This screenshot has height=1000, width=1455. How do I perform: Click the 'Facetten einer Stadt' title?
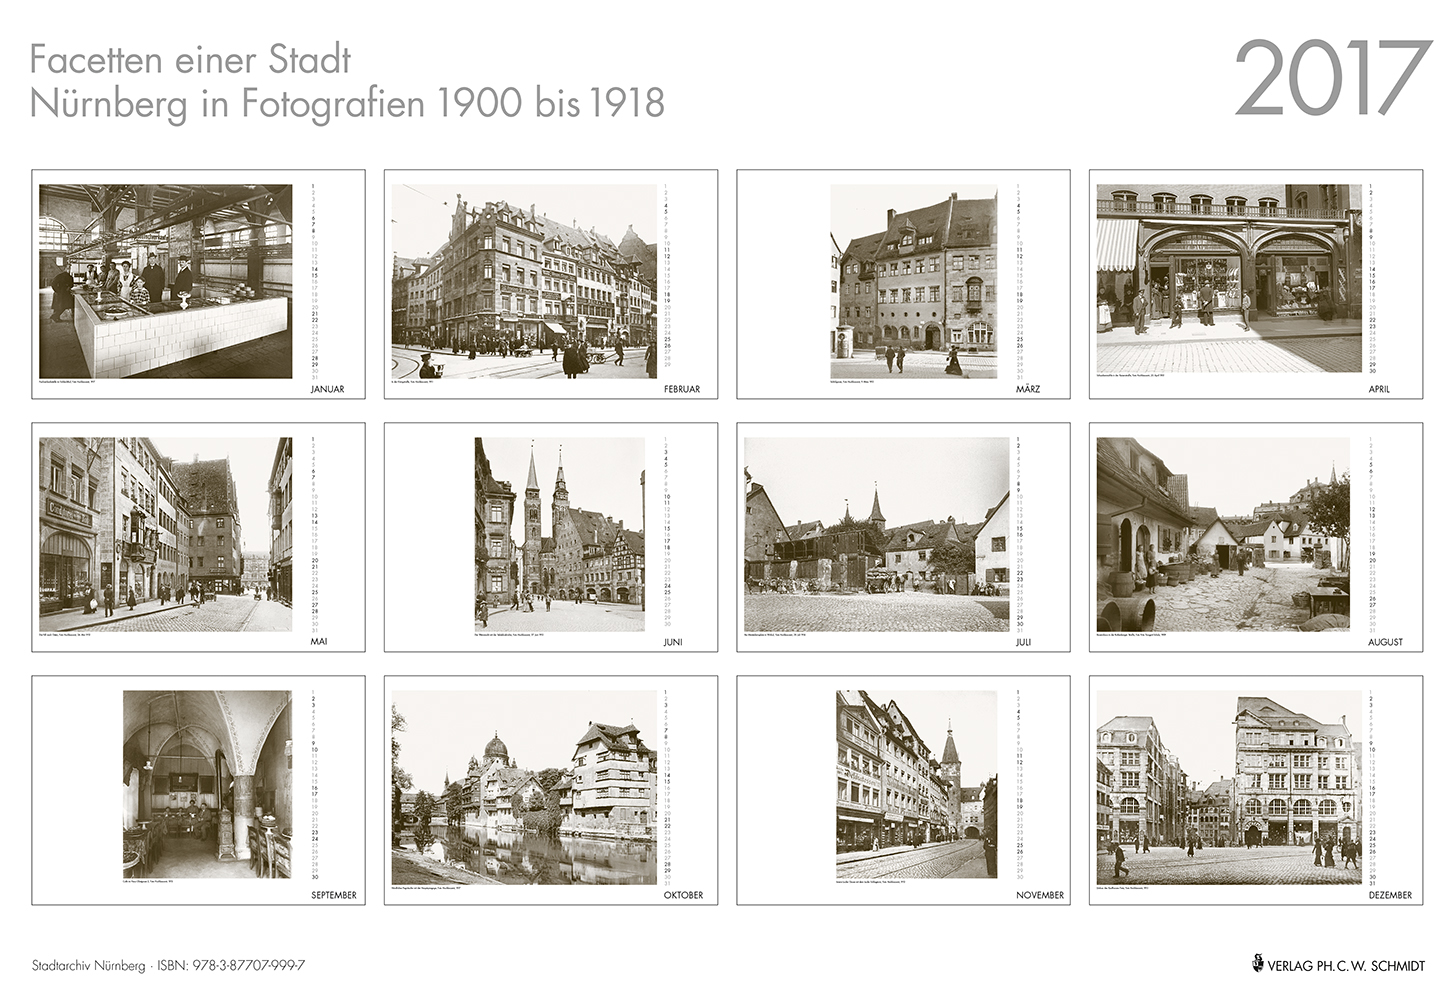(x=190, y=60)
